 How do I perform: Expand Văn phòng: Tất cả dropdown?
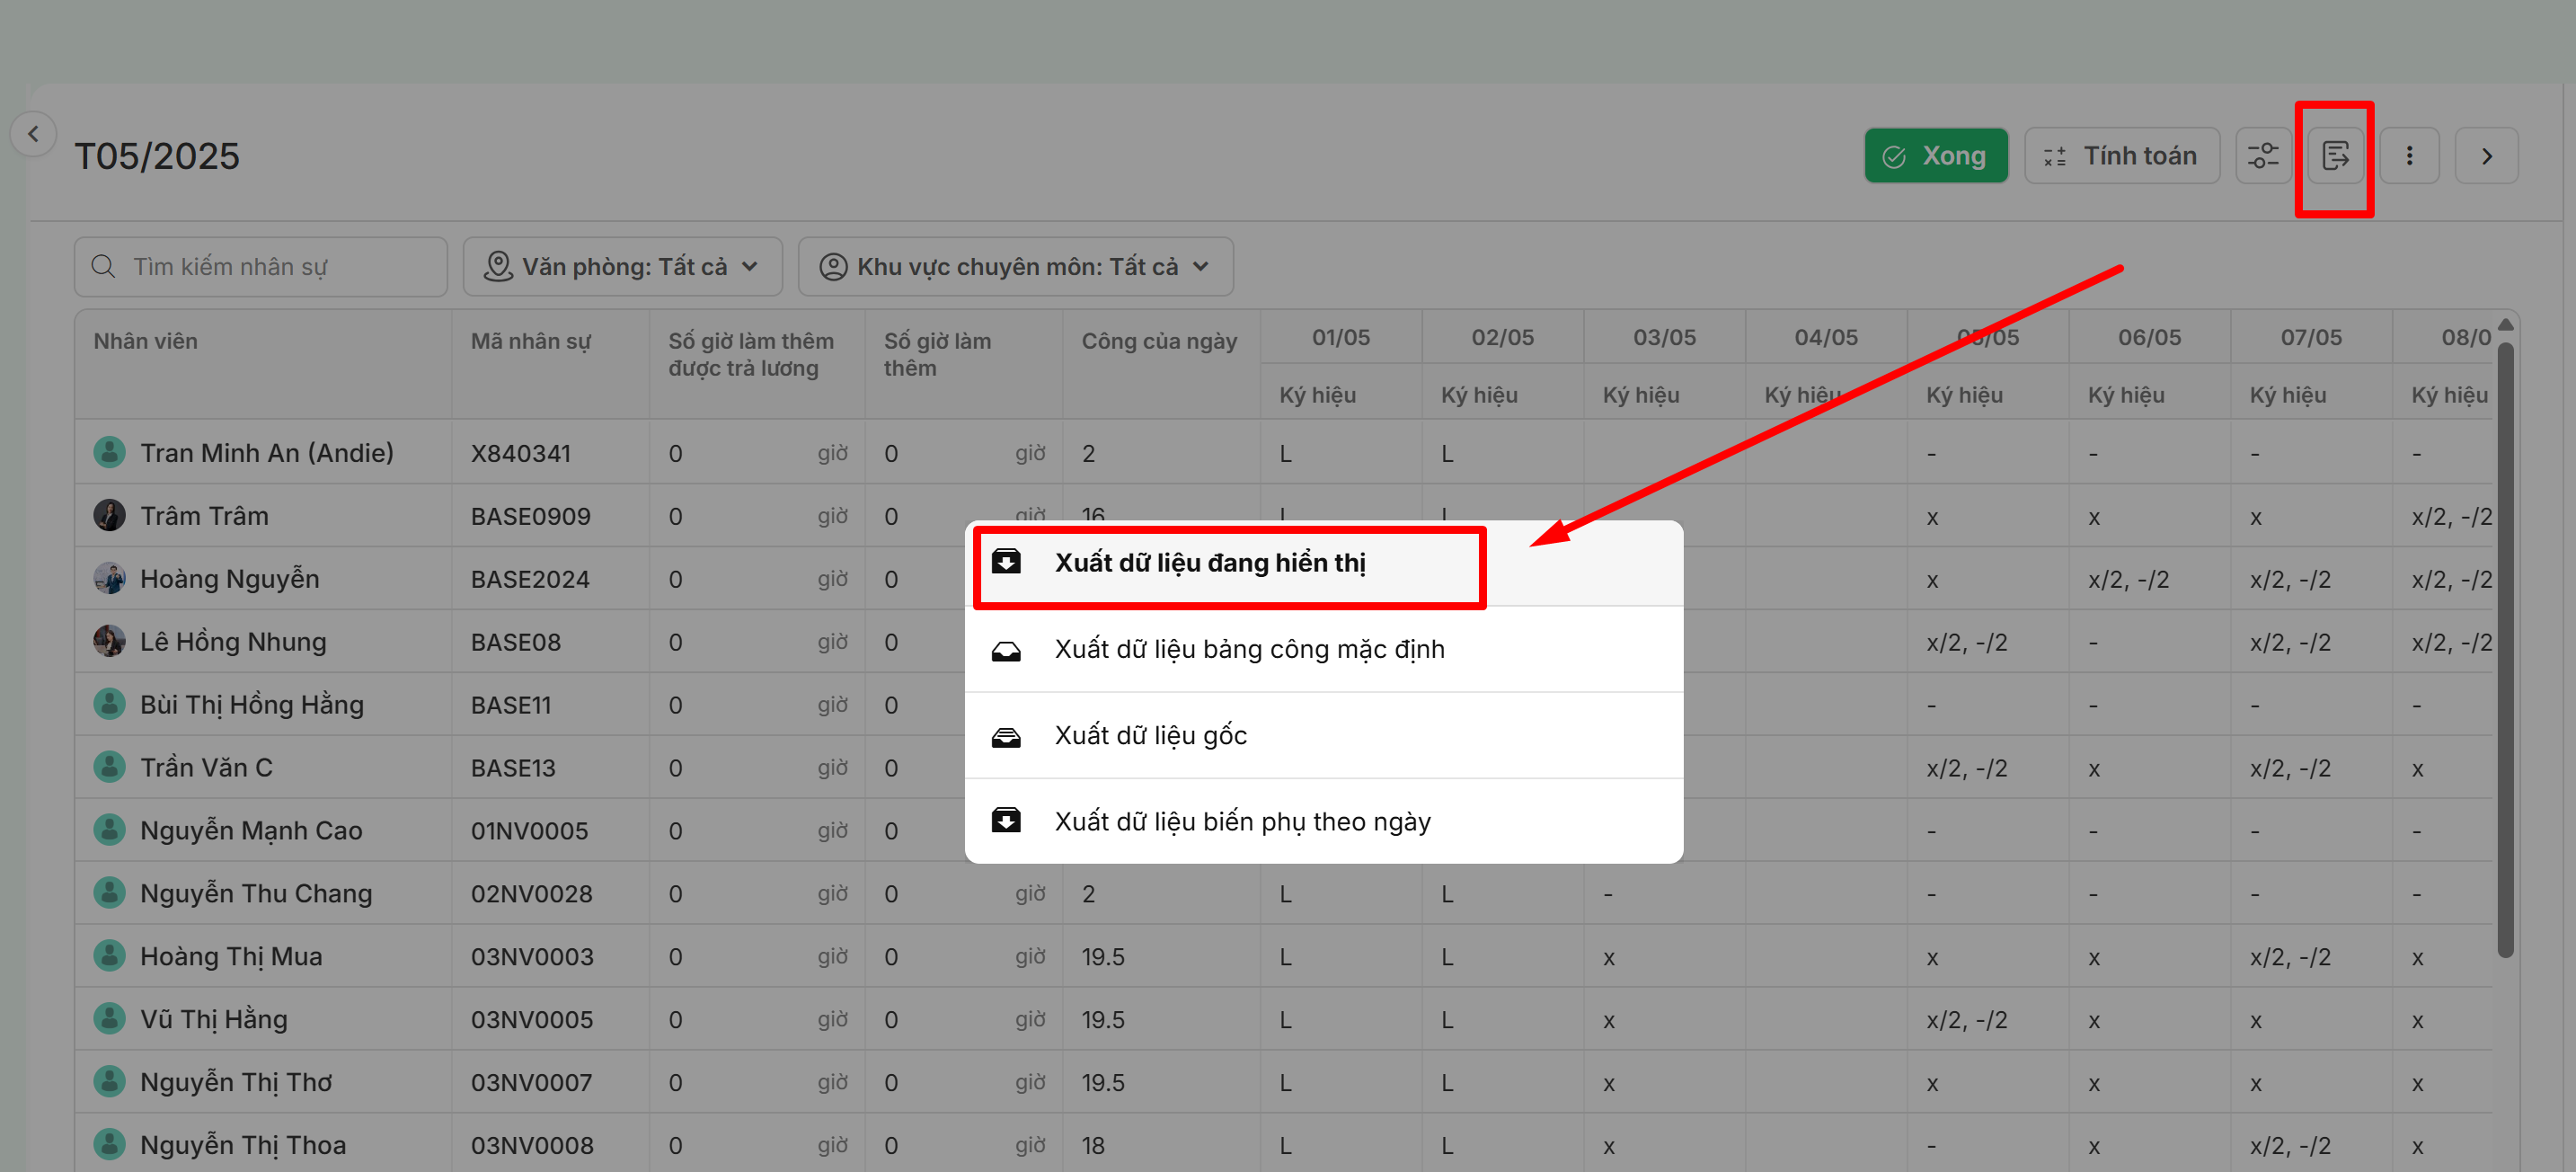click(622, 267)
